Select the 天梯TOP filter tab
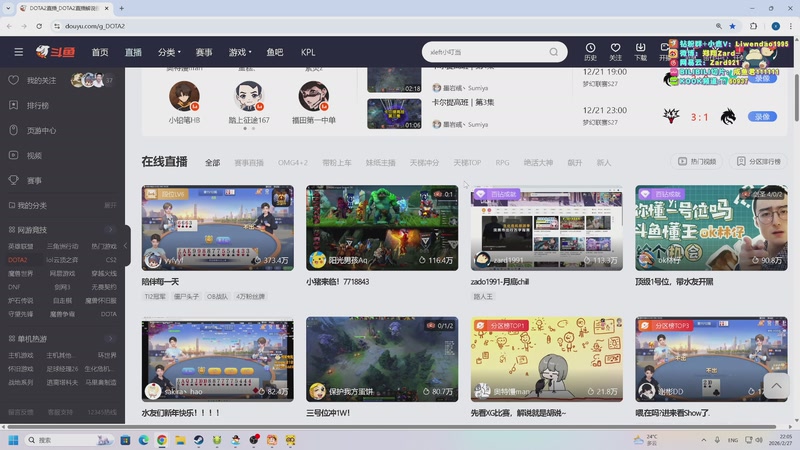Viewport: 800px width, 450px height. (x=467, y=162)
